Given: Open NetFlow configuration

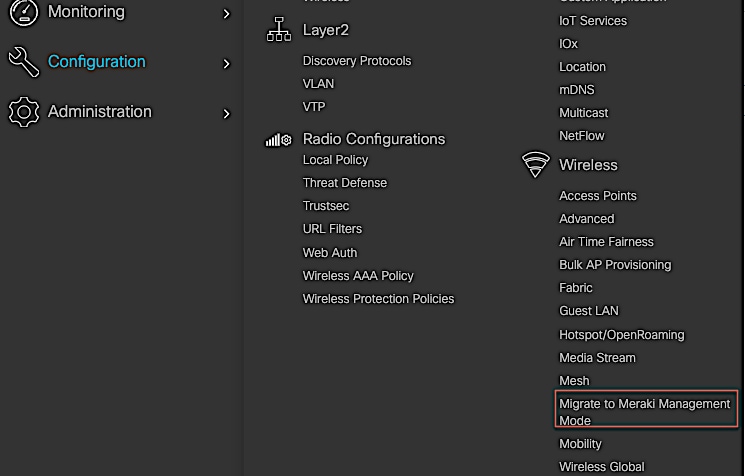Looking at the screenshot, I should 582,136.
